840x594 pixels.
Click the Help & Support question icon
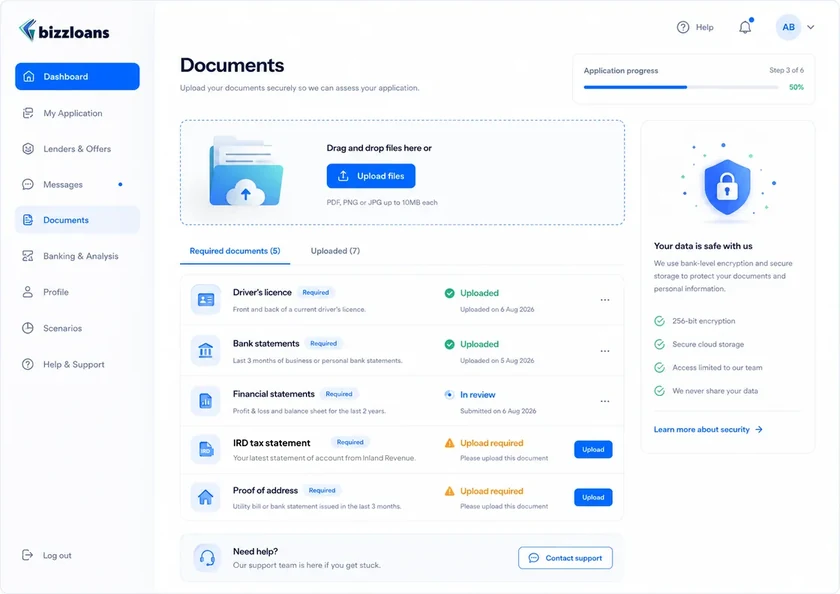click(28, 364)
